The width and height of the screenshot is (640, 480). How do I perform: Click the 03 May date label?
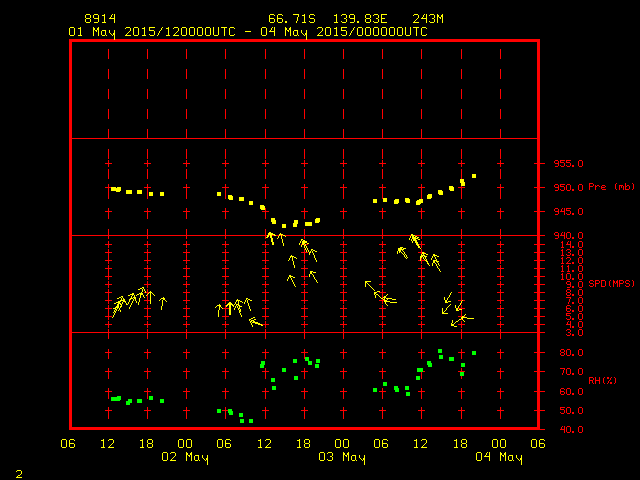pos(341,457)
